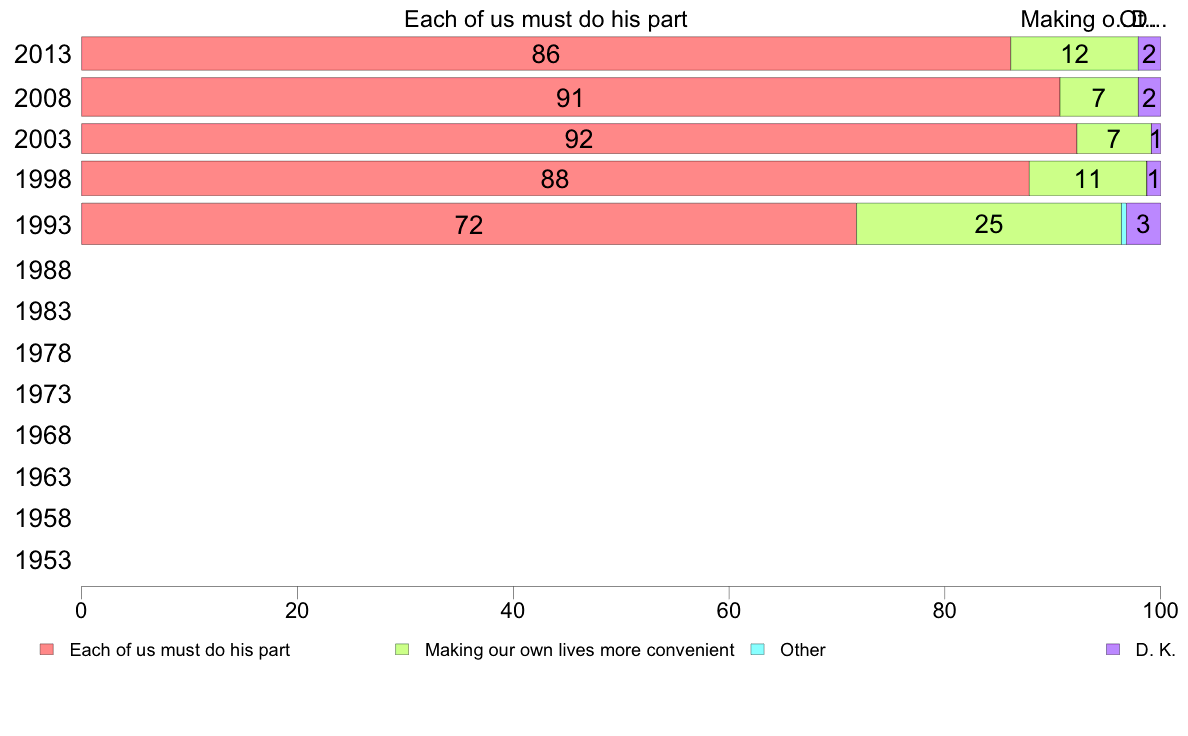The height and width of the screenshot is (736, 1188).
Task: Click the purple 3 segment for 1993
Action: point(1143,224)
